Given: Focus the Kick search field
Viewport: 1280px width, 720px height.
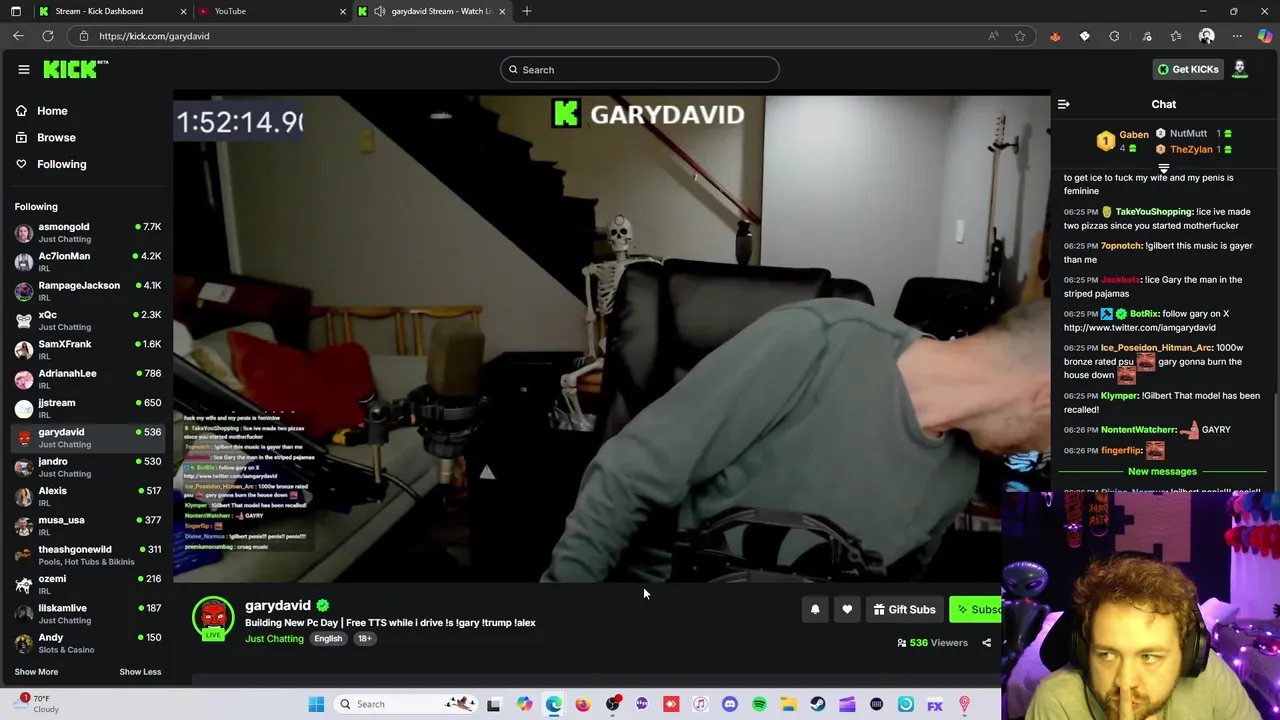Looking at the screenshot, I should 640,69.
